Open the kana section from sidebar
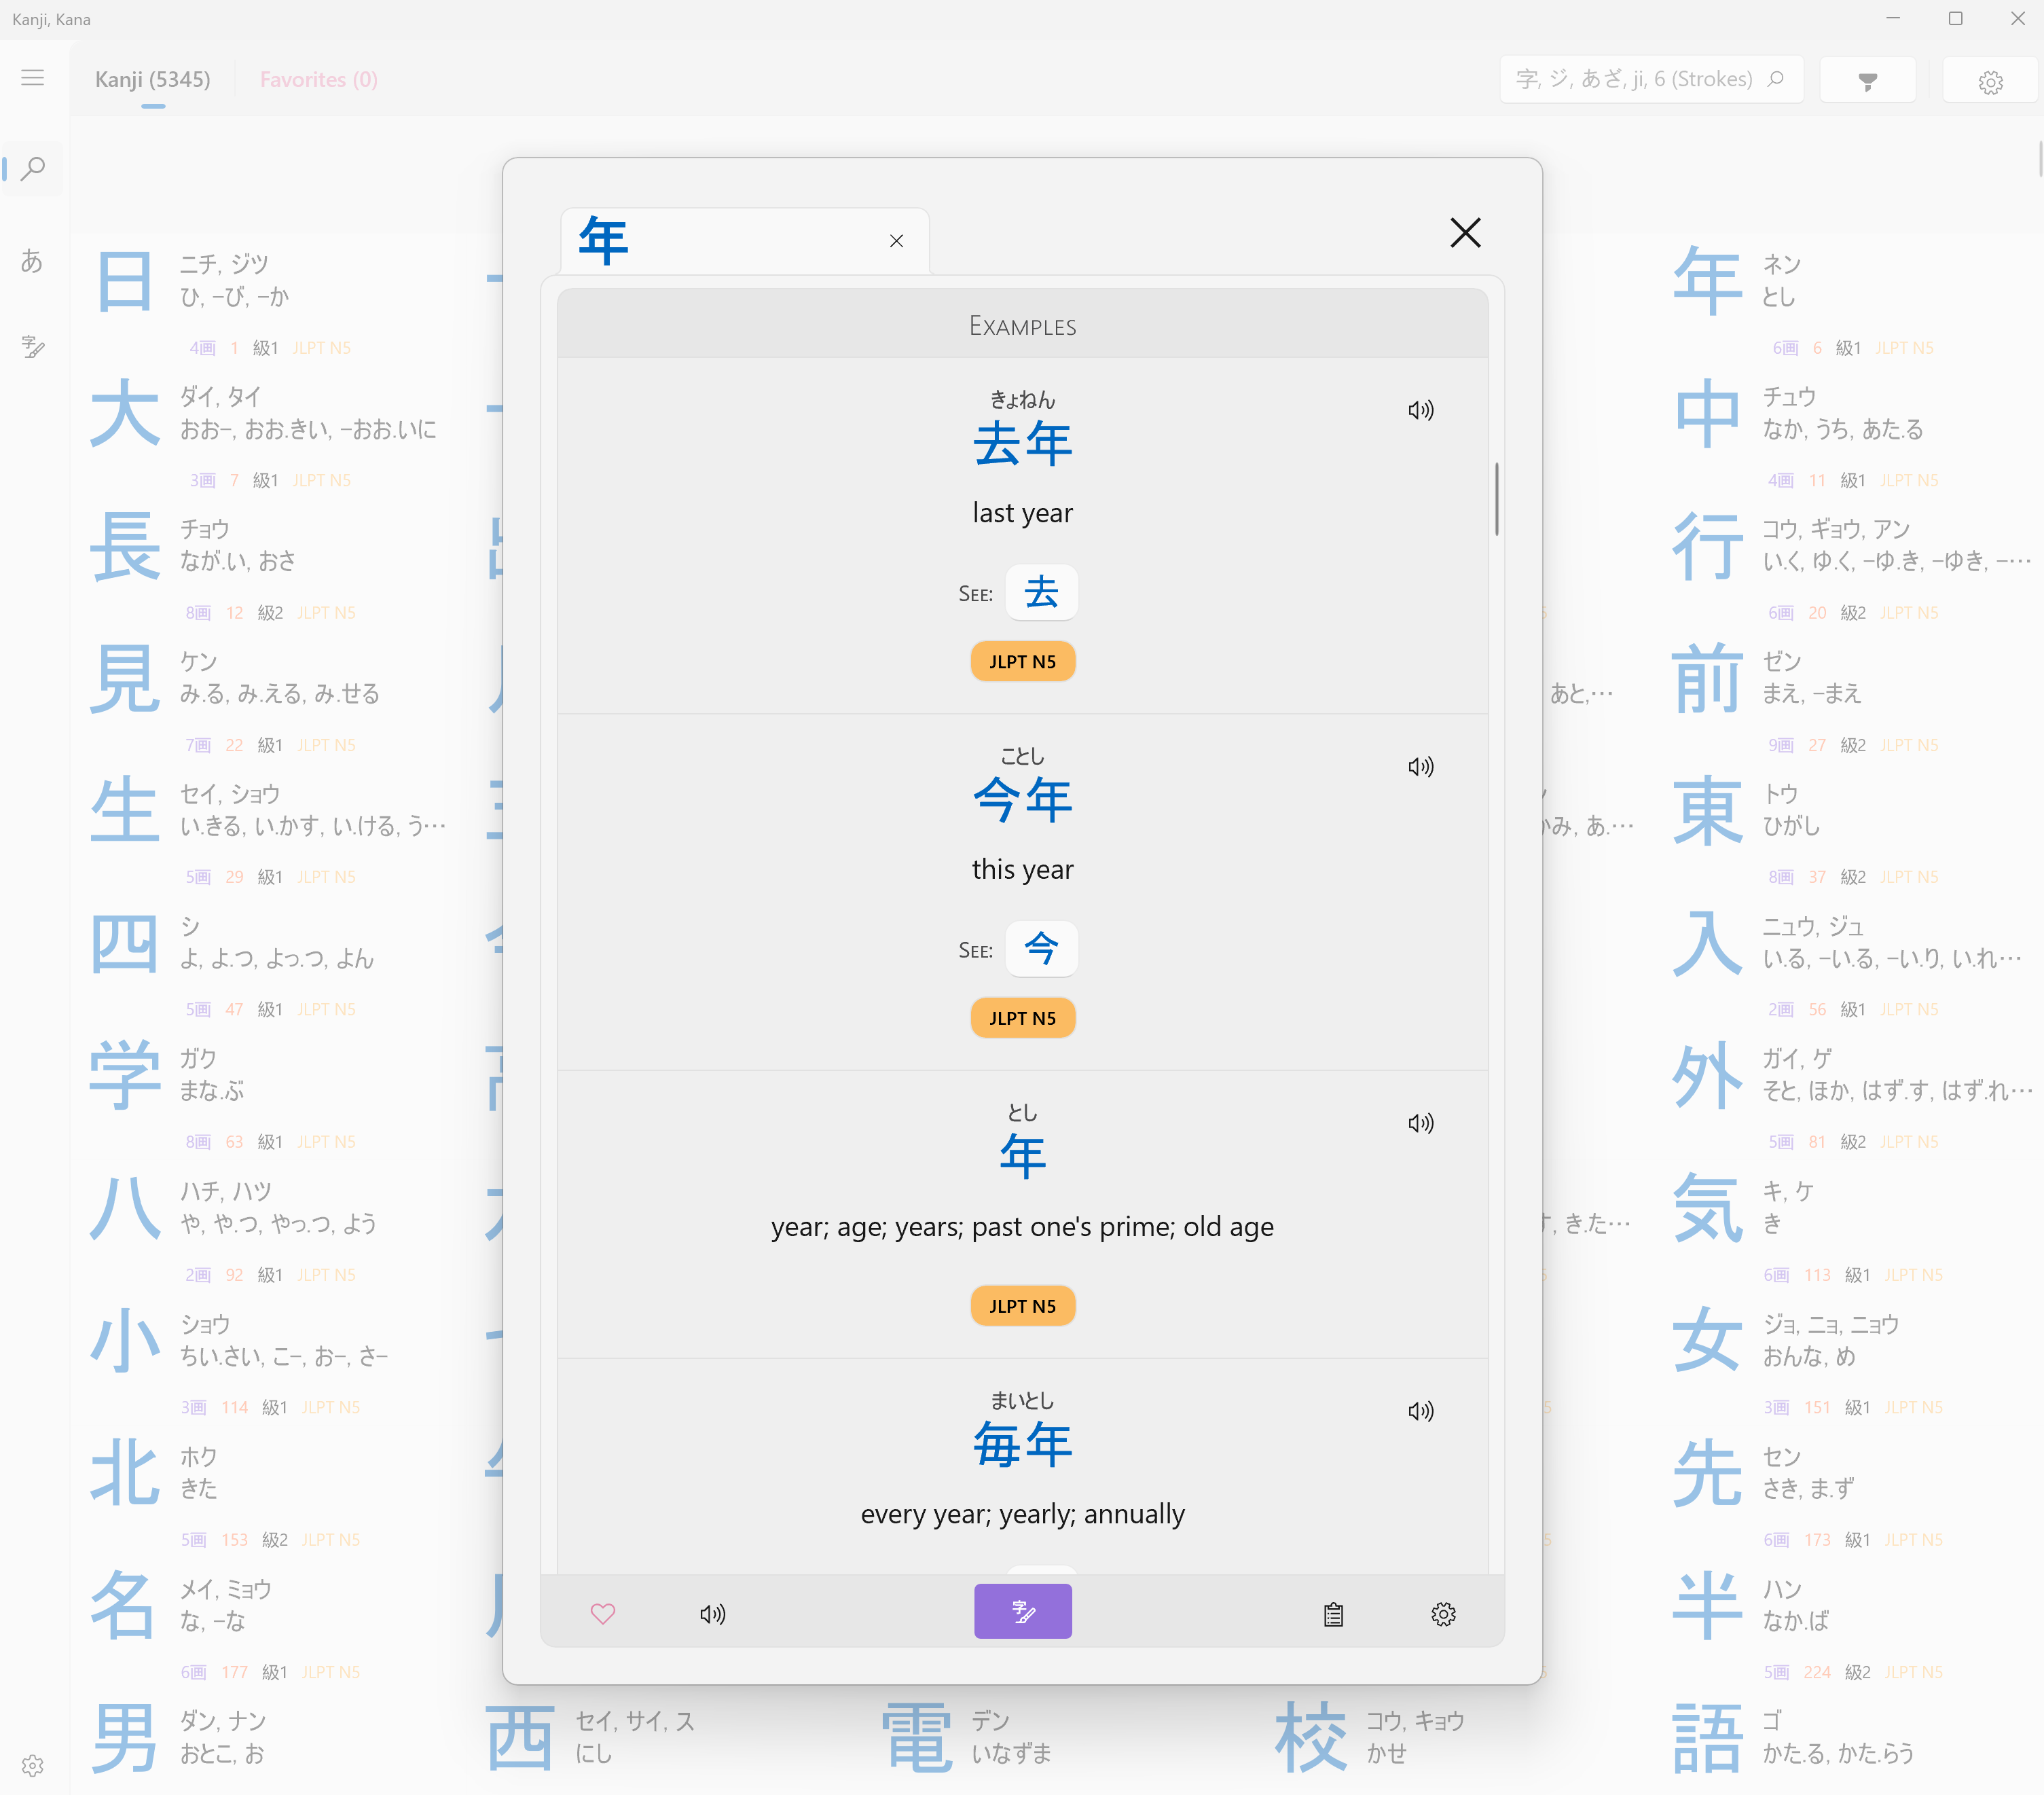This screenshot has height=1795, width=2044. click(x=32, y=261)
